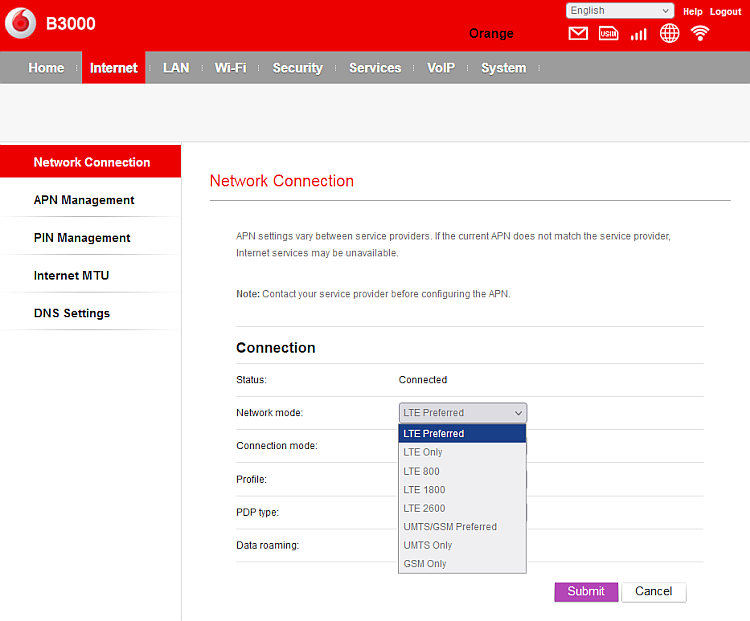Click the Wi-Fi status icon
The width and height of the screenshot is (750, 621).
point(700,34)
